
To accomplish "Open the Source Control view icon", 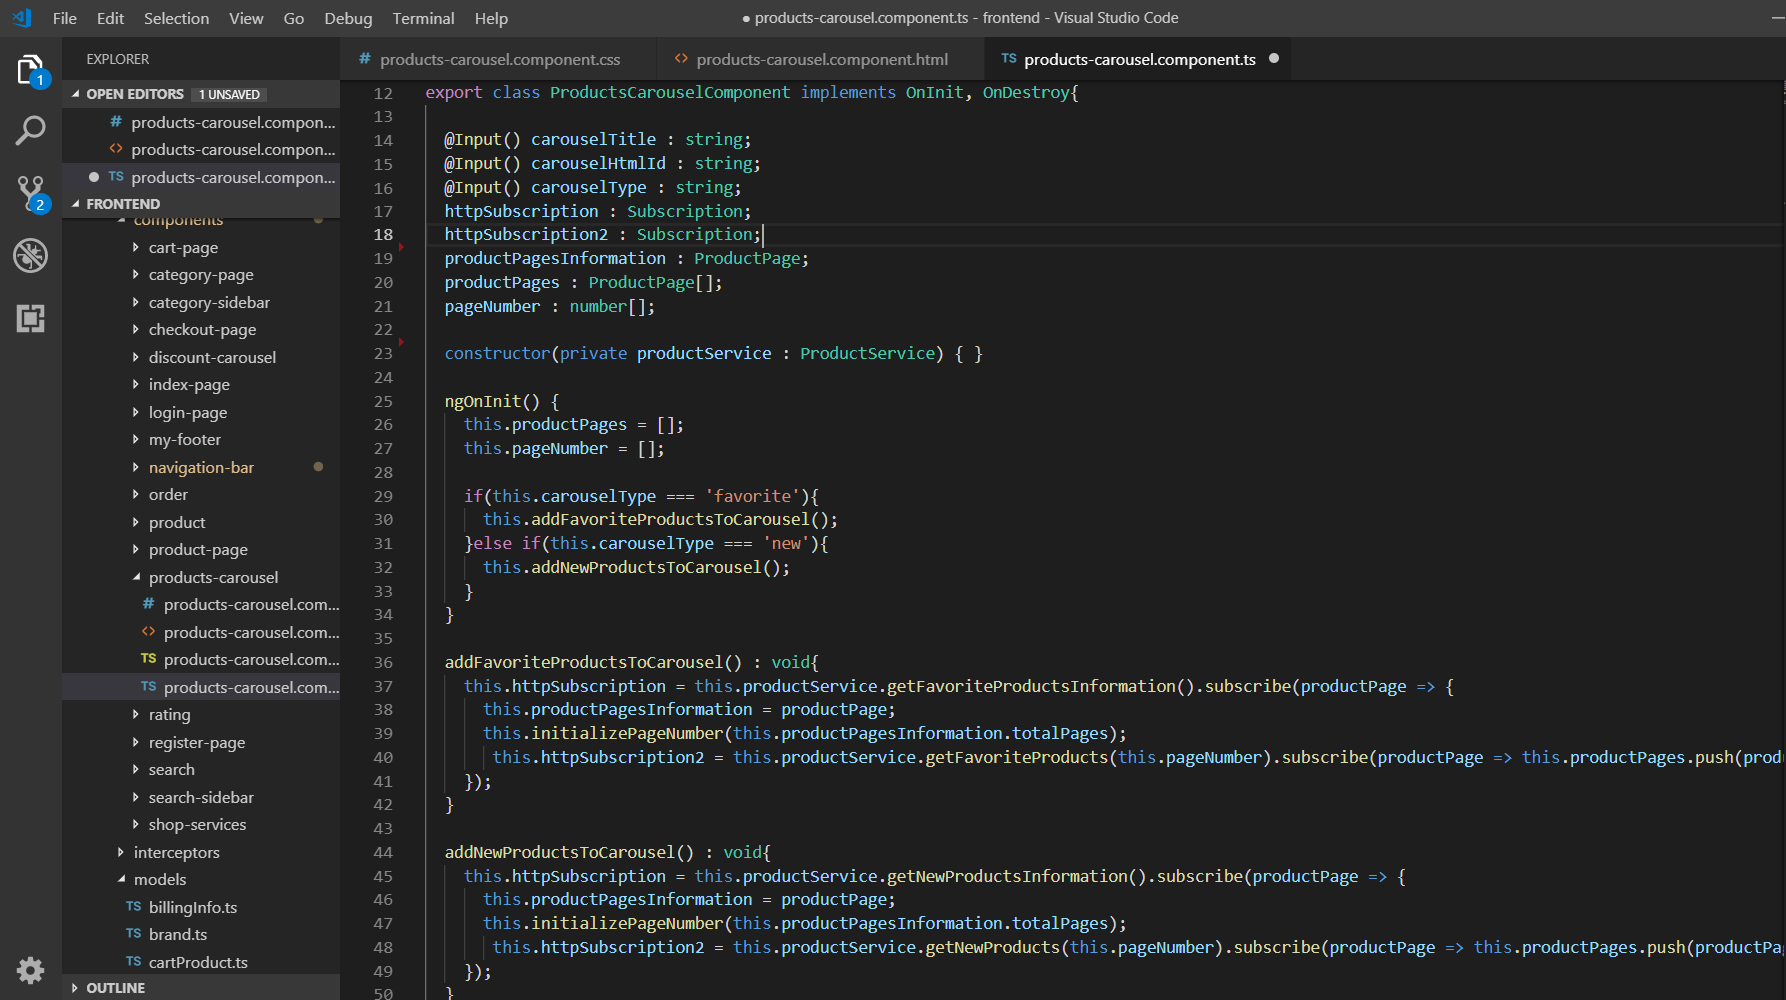I will pos(31,193).
